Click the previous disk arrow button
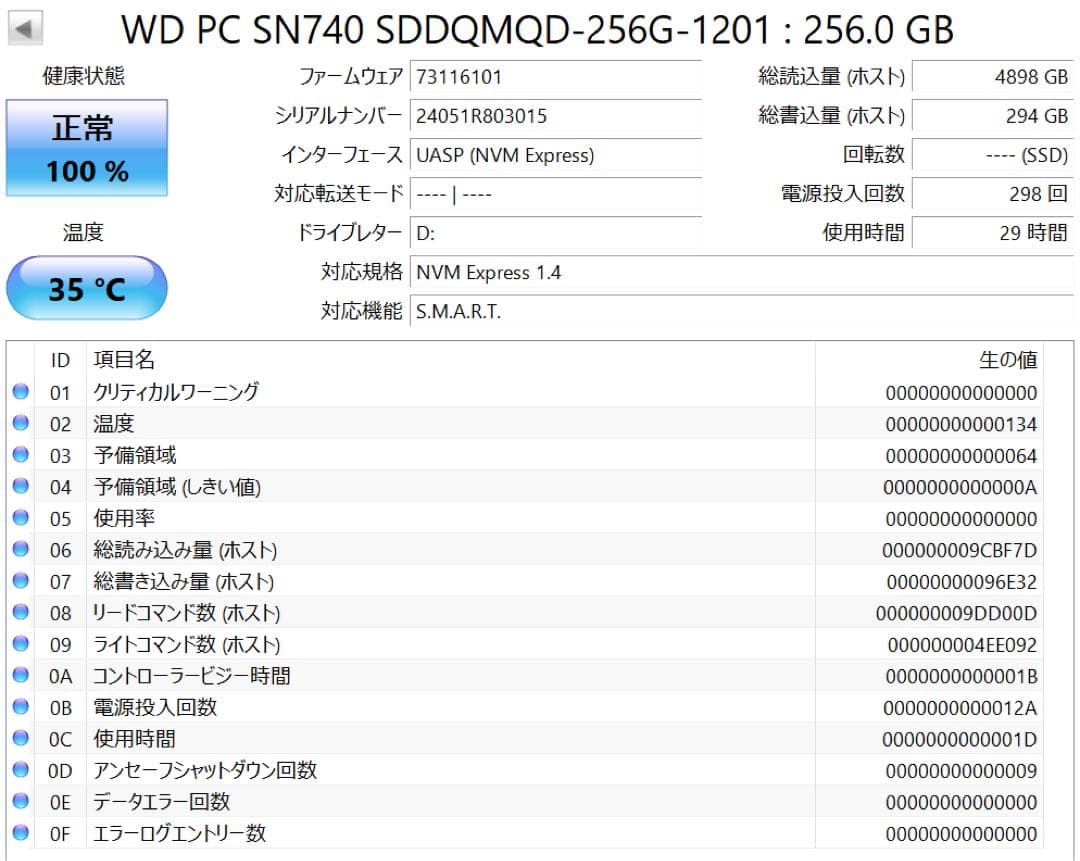The width and height of the screenshot is (1080, 861). click(25, 28)
